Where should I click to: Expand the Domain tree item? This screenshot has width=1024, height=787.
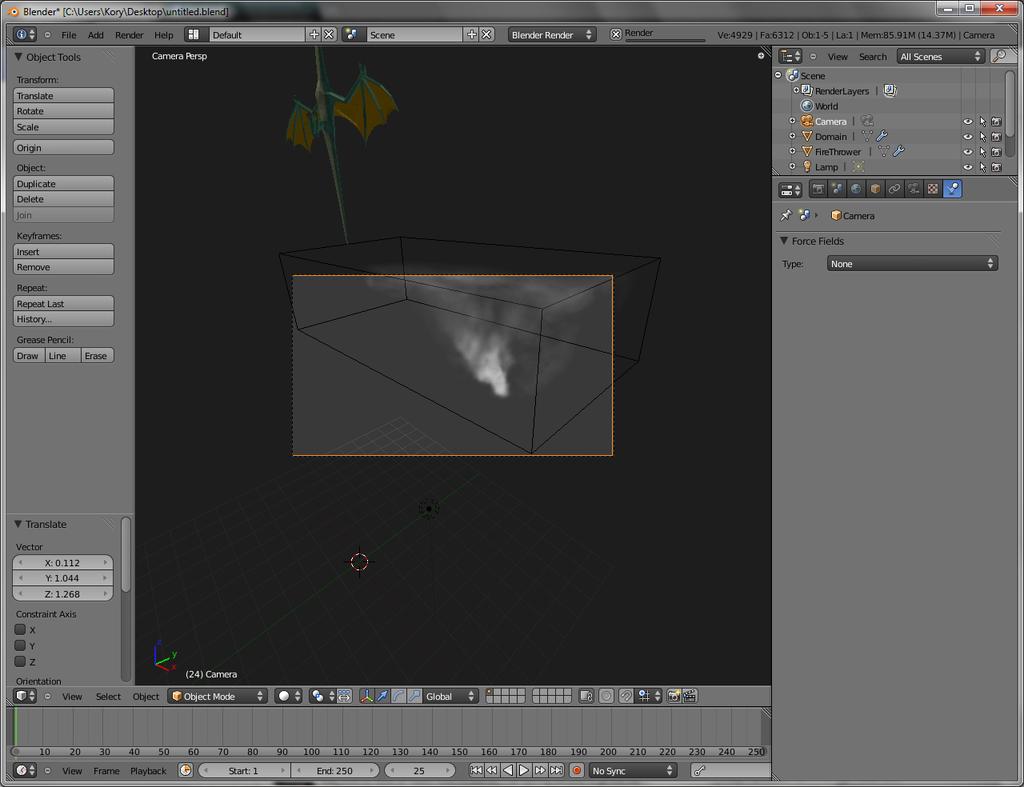click(x=792, y=136)
